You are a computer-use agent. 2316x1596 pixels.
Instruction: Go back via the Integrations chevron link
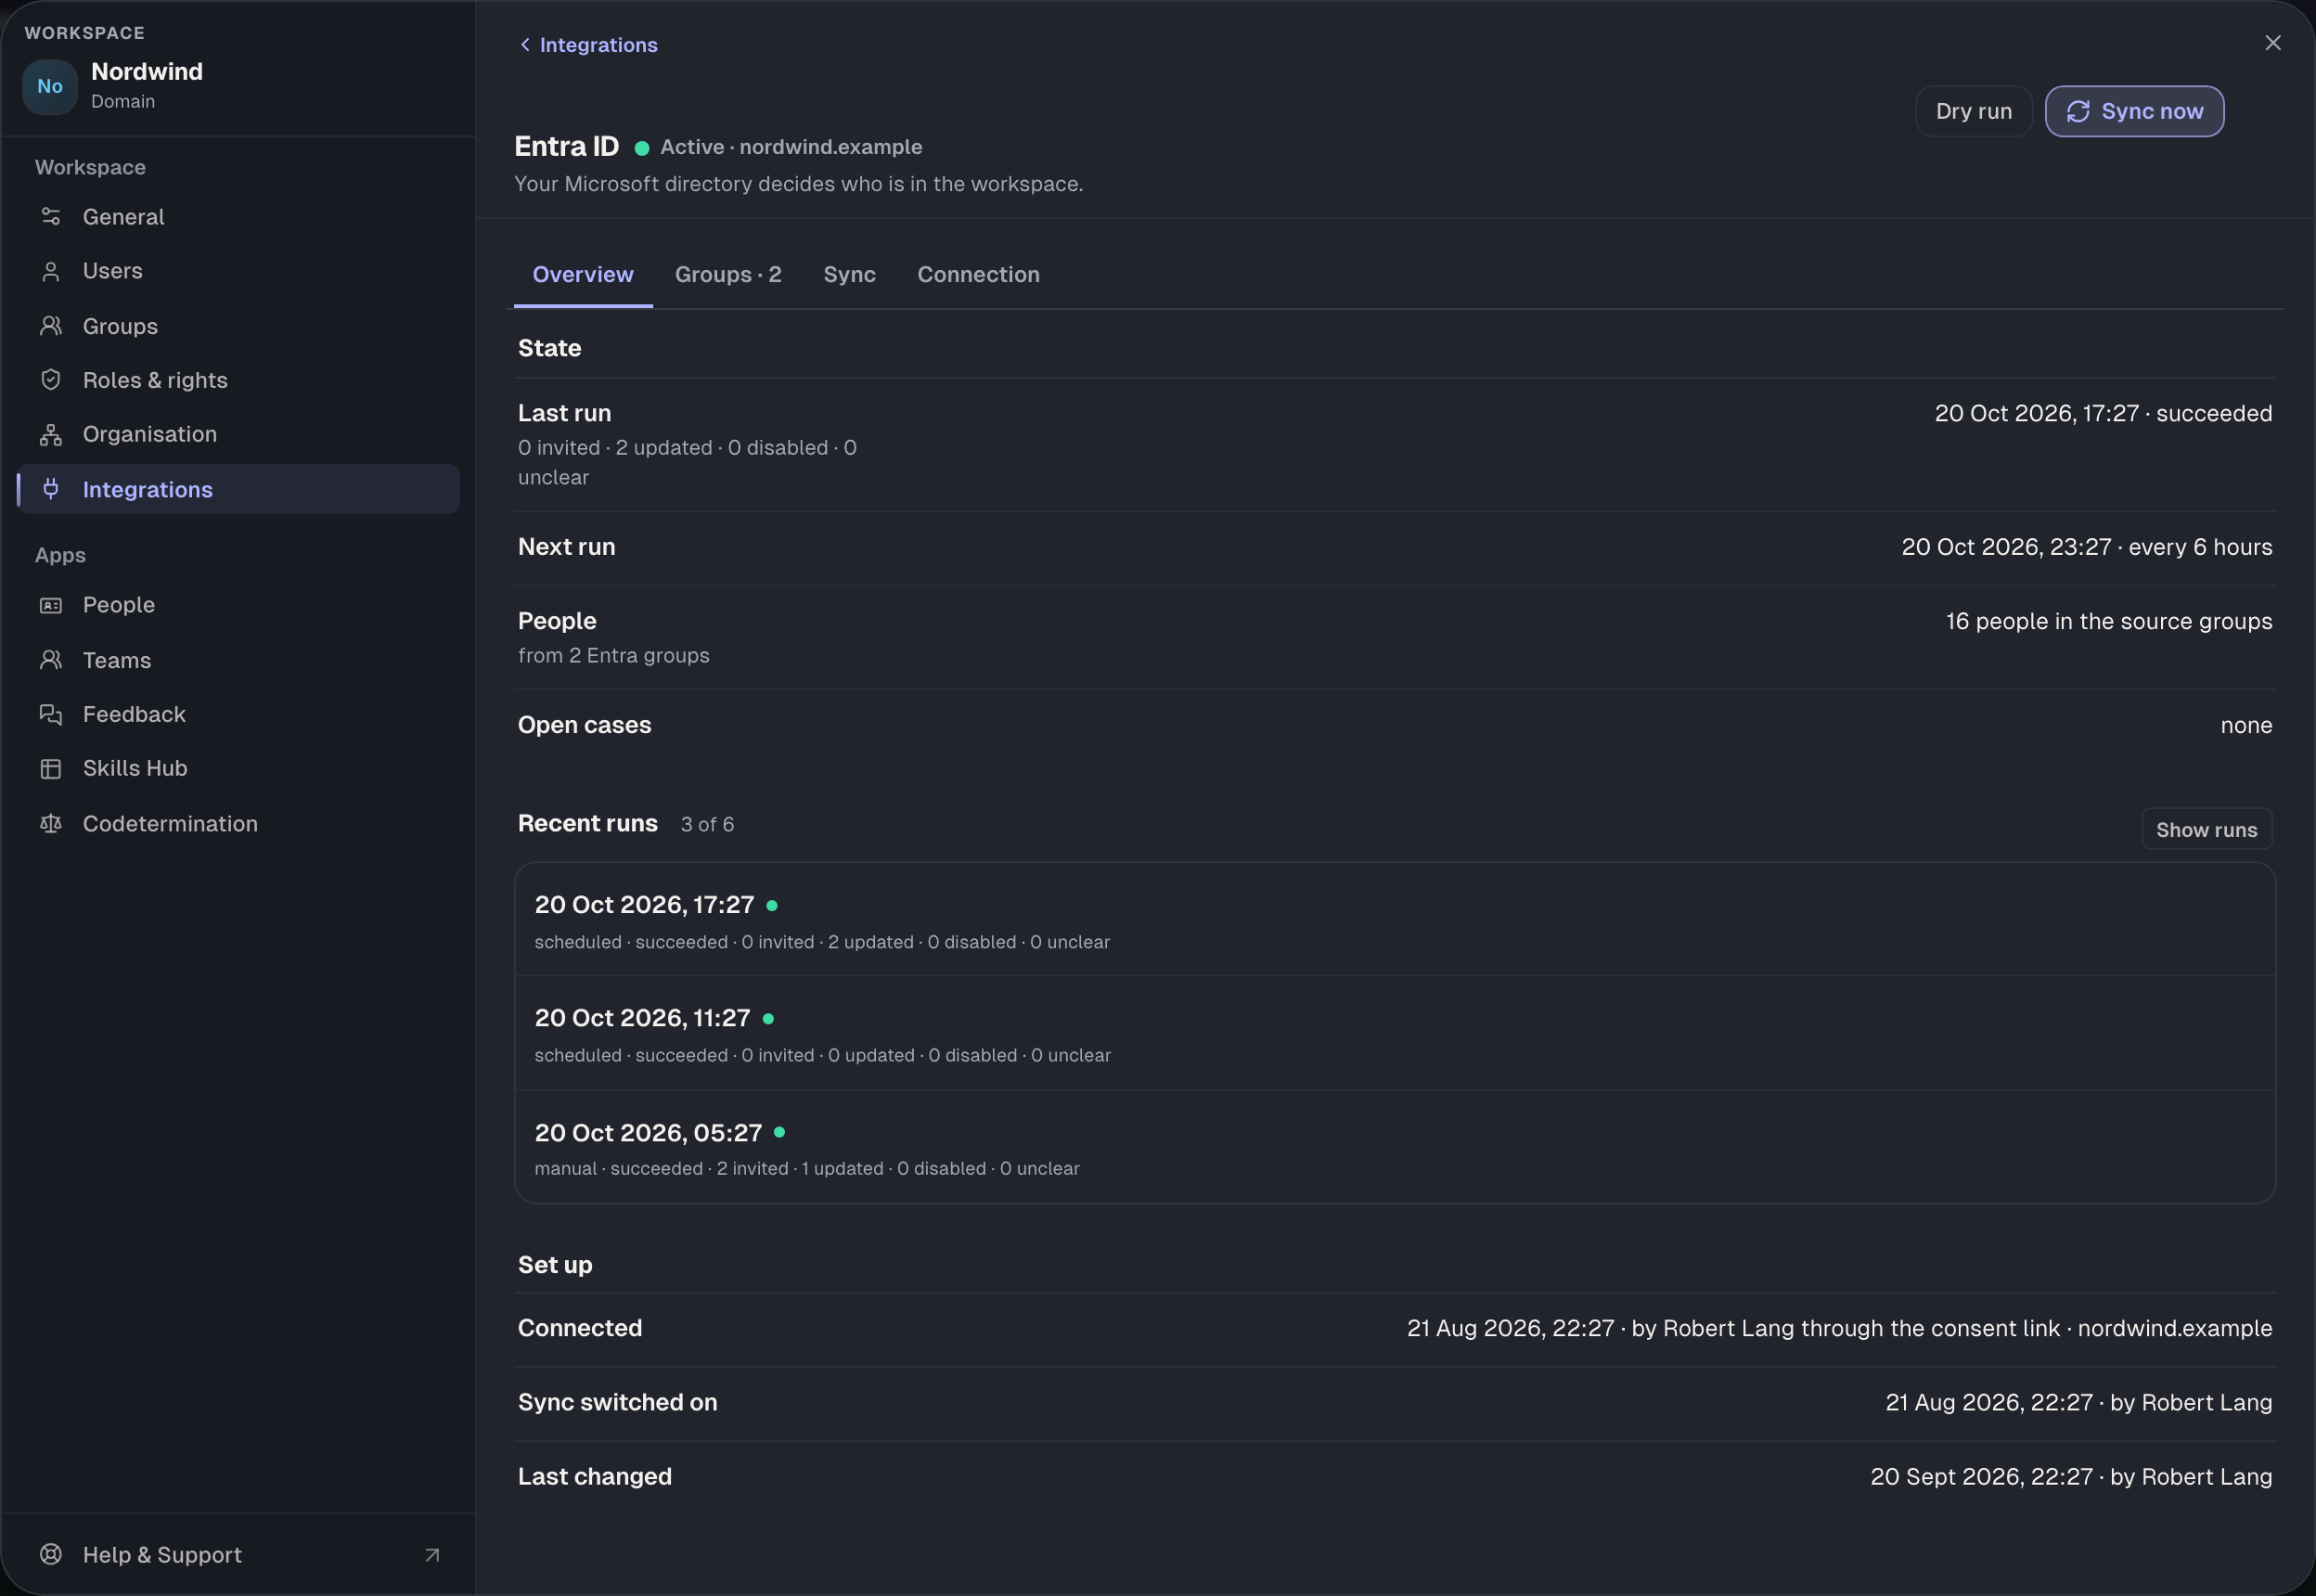pos(588,45)
